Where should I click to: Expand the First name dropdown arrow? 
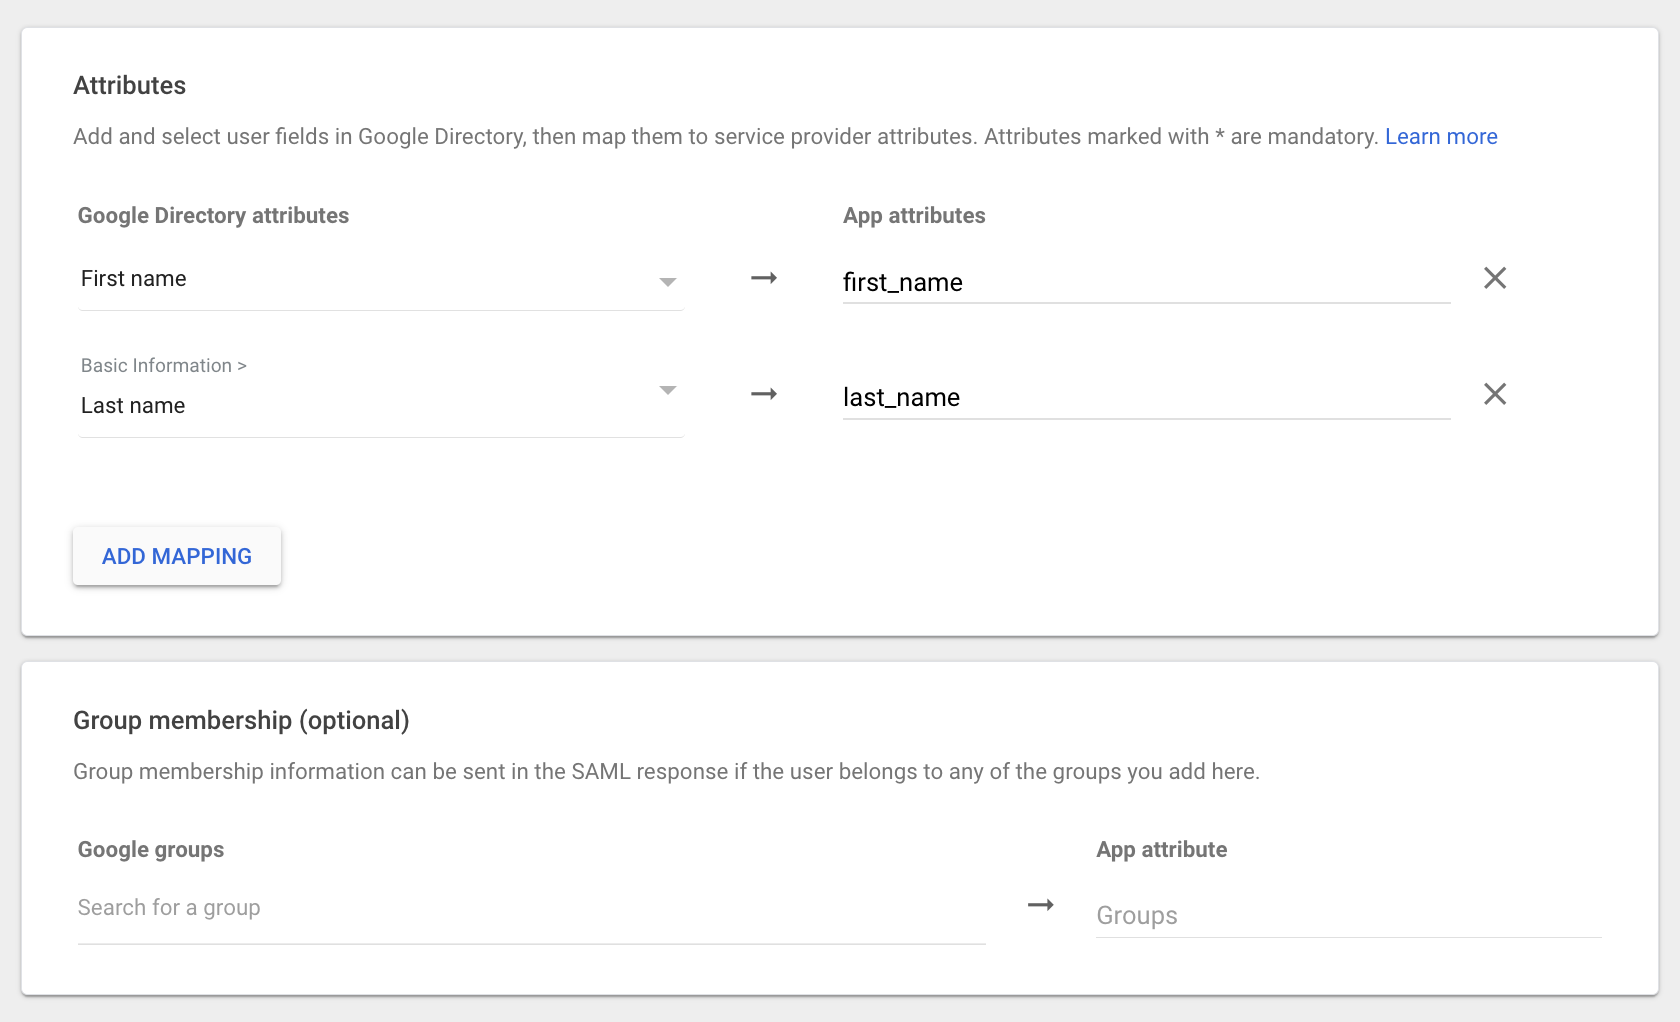(x=668, y=282)
